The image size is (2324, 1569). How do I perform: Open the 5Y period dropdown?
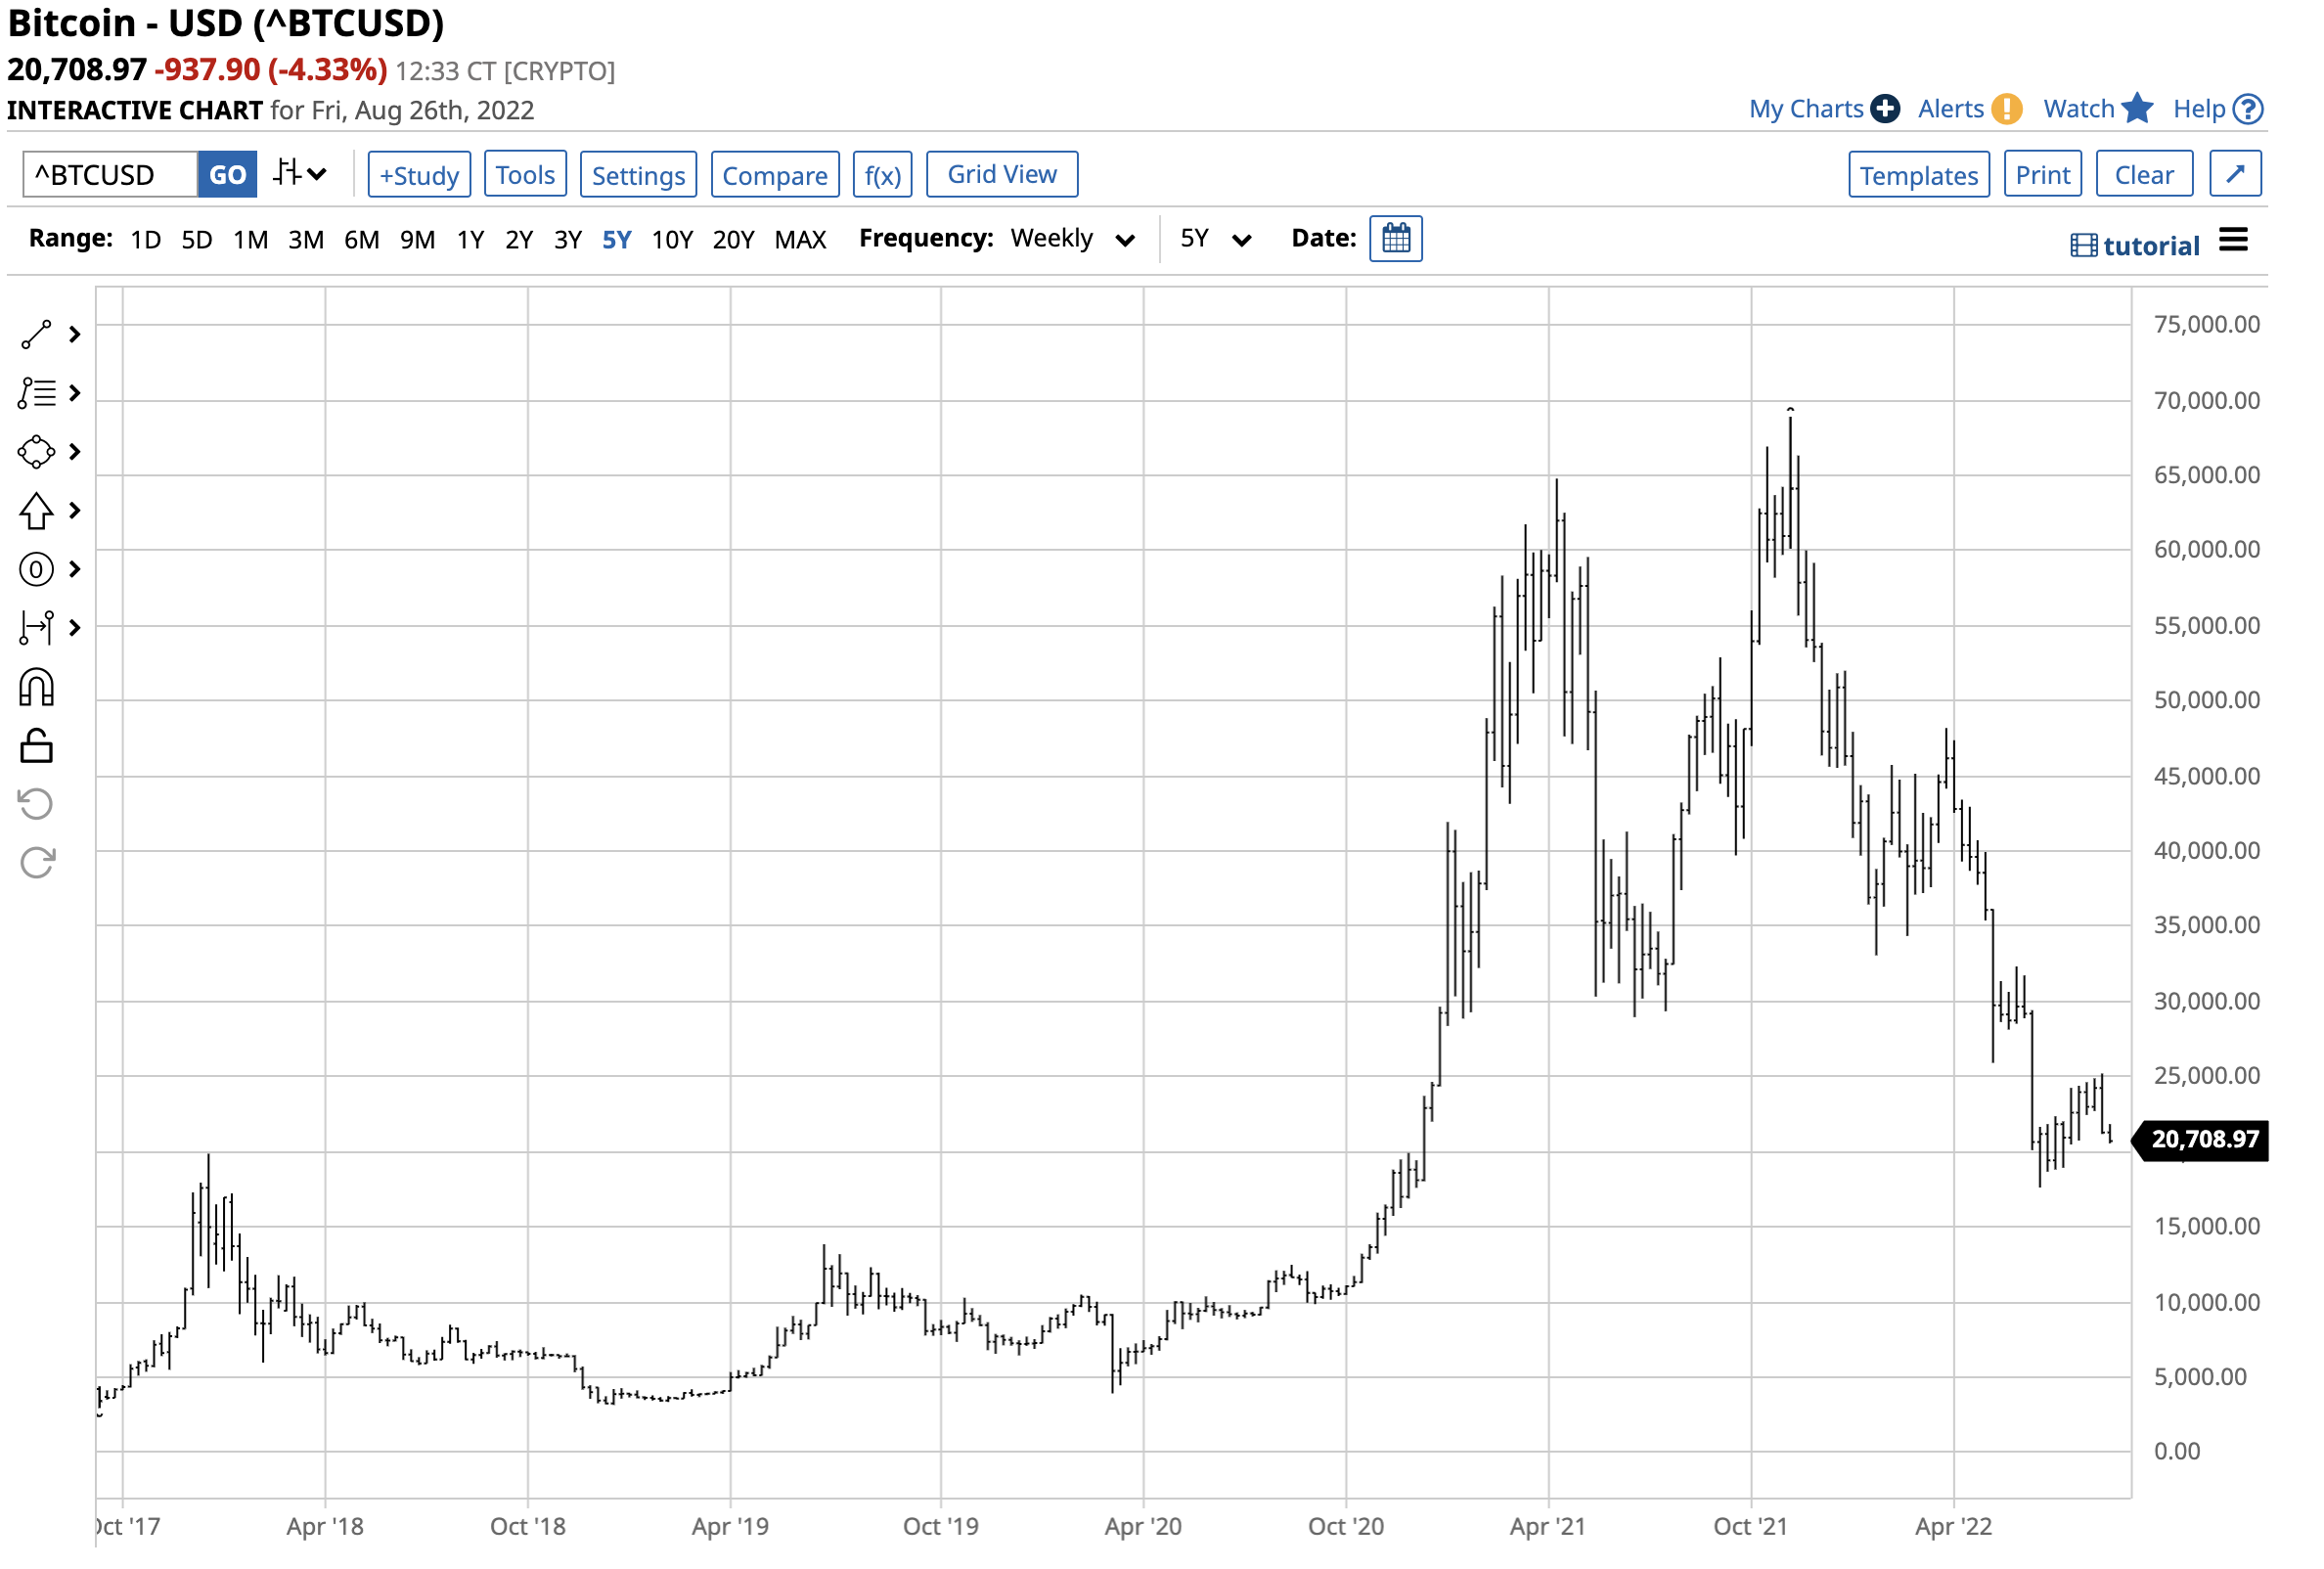[1217, 239]
